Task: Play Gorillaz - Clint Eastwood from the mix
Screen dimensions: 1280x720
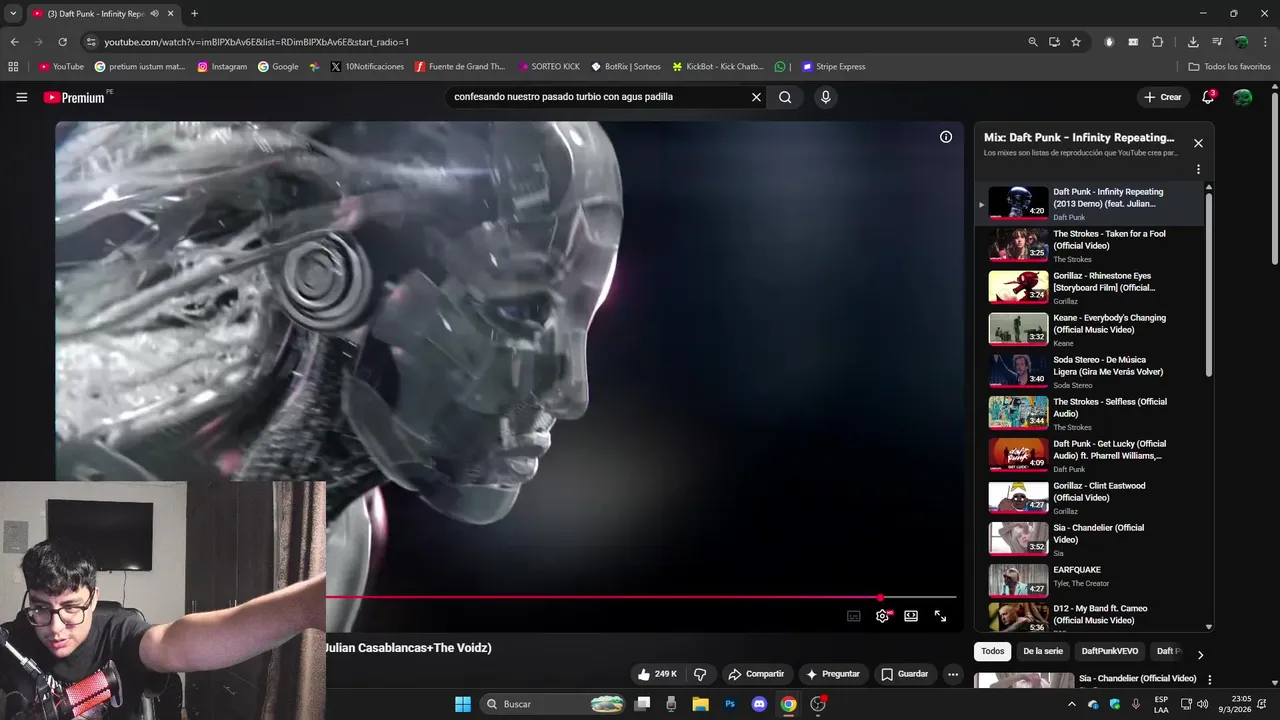Action: pos(1090,497)
